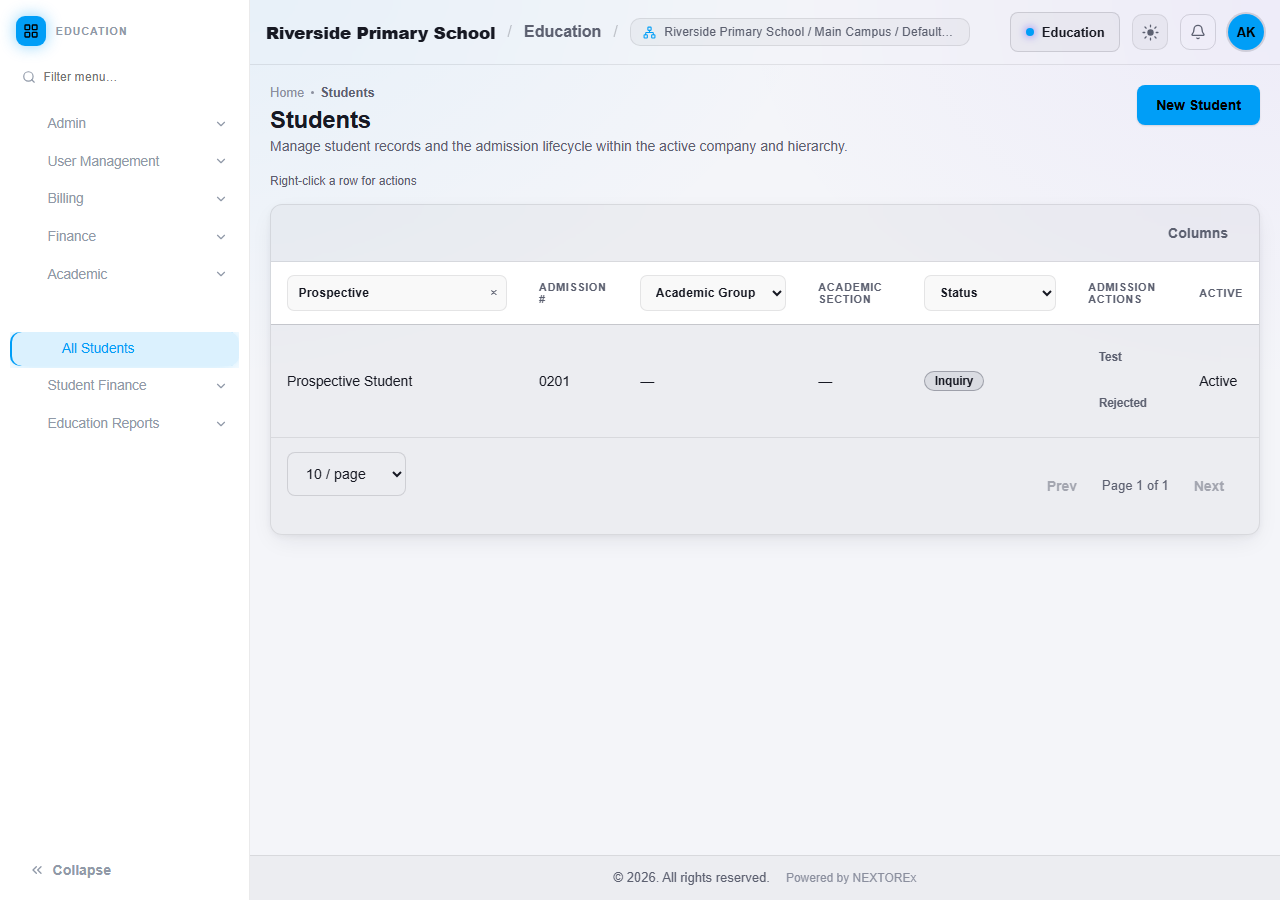The height and width of the screenshot is (900, 1280).
Task: Click the hierarchy icon in breadcrumb selector
Action: 649,32
